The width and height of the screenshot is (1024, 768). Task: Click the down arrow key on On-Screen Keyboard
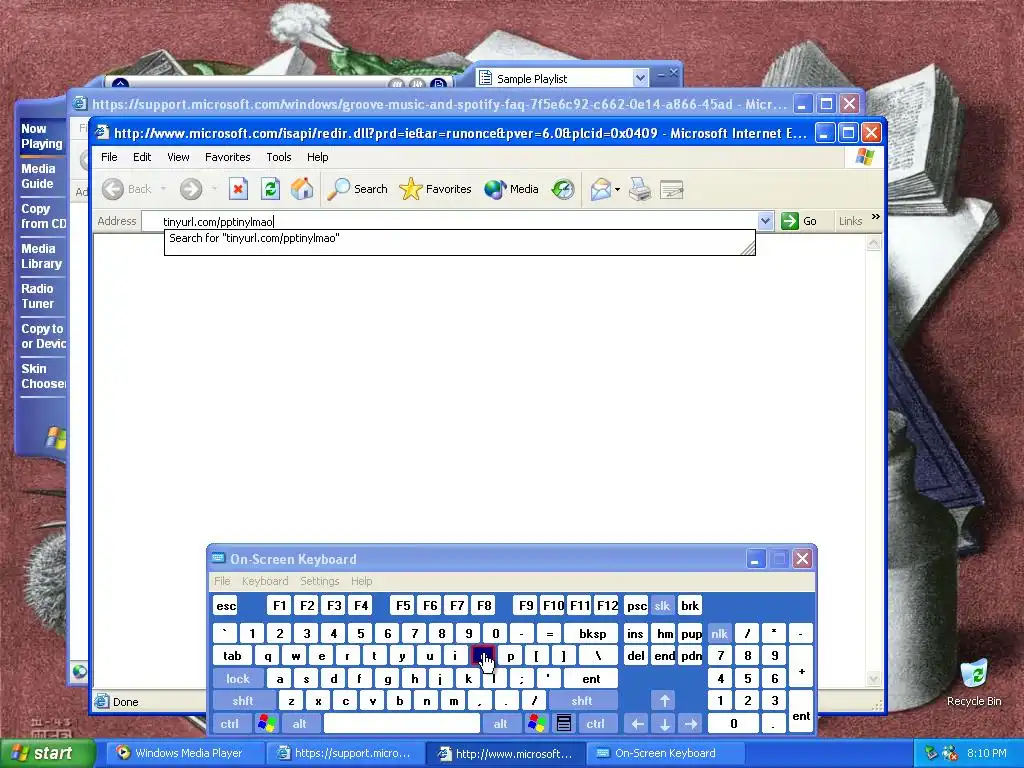point(664,724)
